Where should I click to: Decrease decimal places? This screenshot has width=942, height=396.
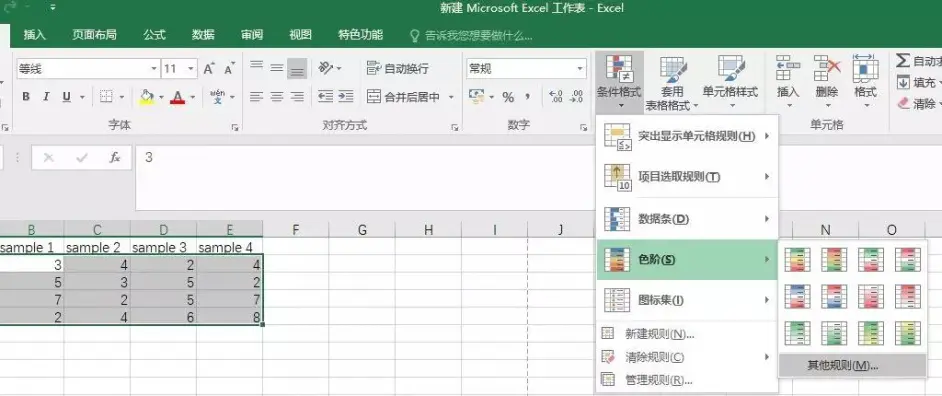[577, 97]
